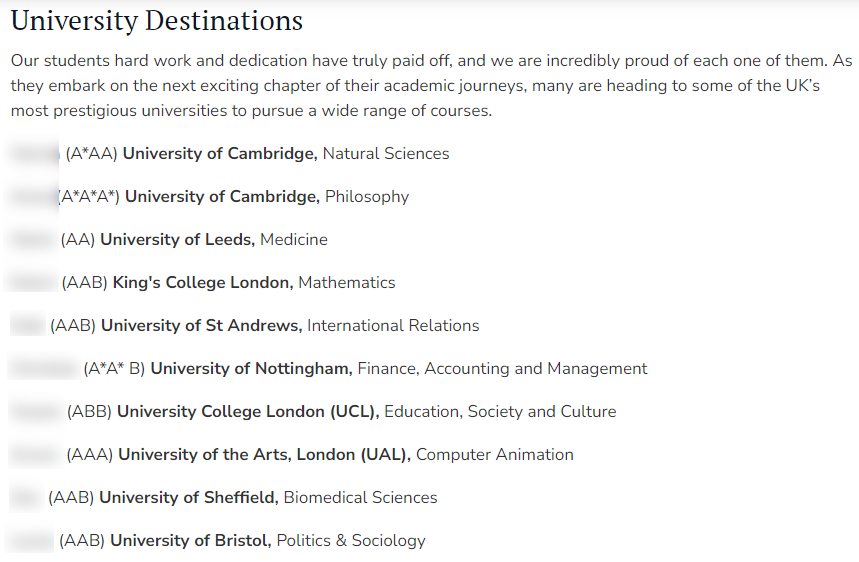Click the blurred name before (A*AA)

tap(35, 153)
